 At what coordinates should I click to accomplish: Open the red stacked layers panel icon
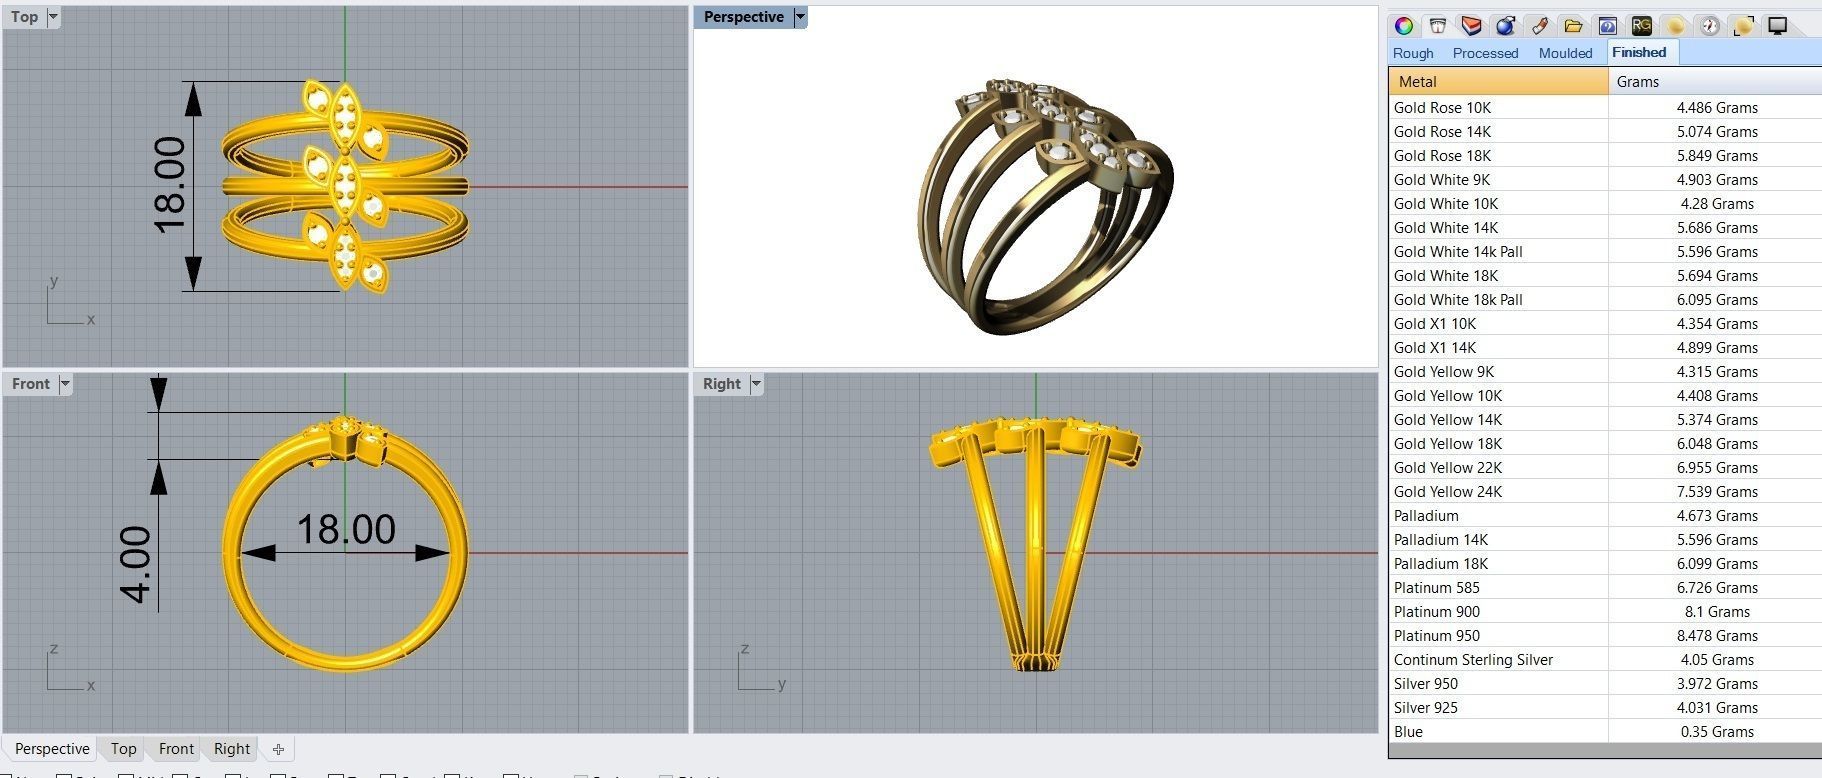[x=1471, y=26]
